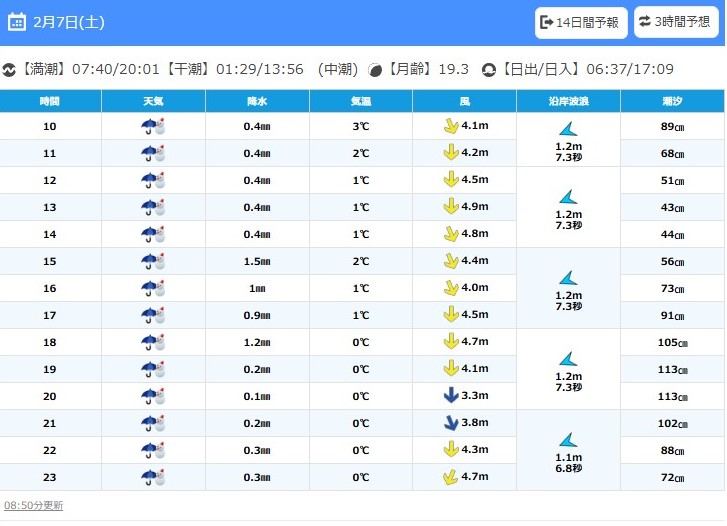This screenshot has width=727, height=526.
Task: Click the 08:50分更新 update link
Action: point(33,506)
